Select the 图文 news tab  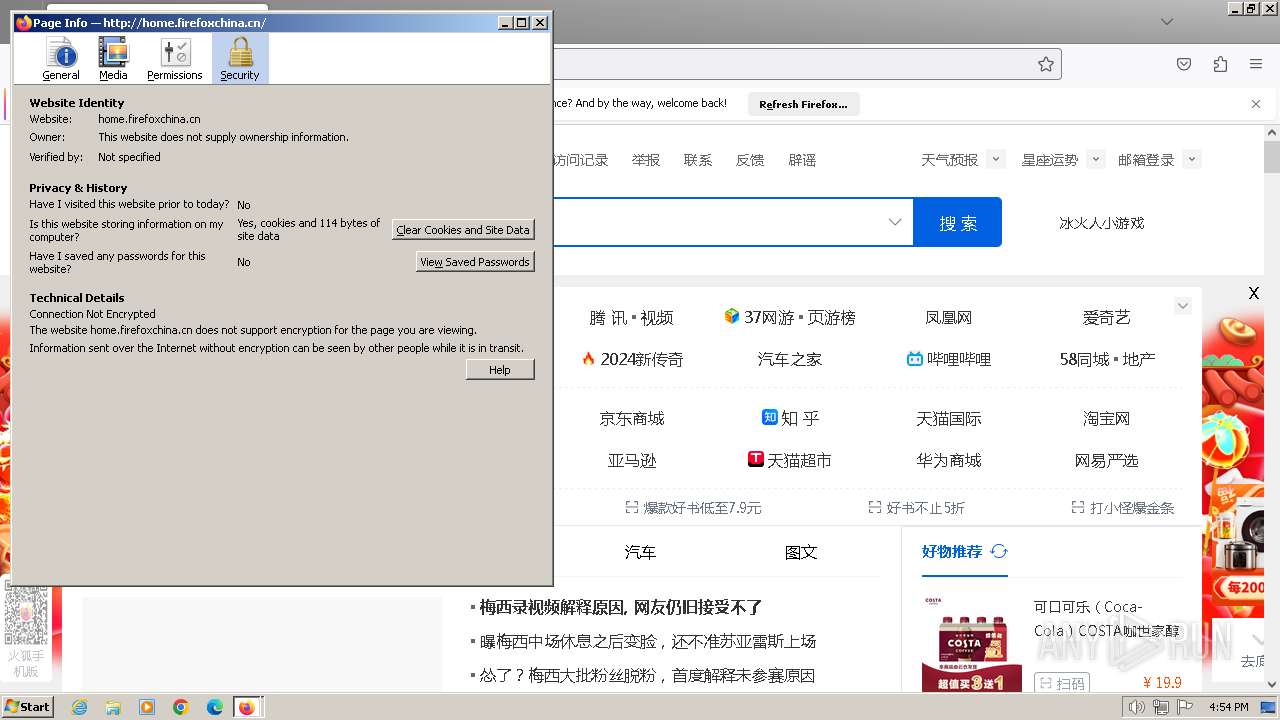[801, 552]
